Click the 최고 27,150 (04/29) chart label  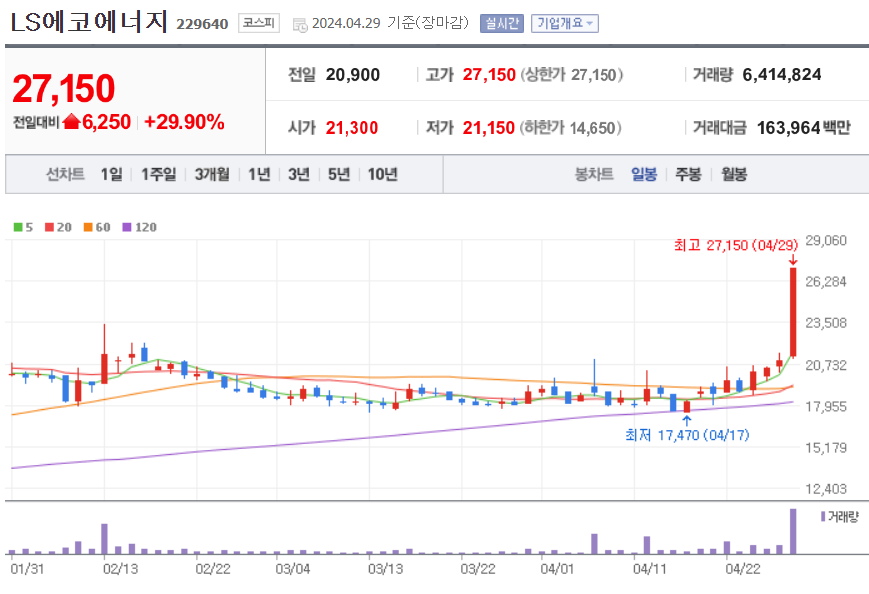[735, 245]
